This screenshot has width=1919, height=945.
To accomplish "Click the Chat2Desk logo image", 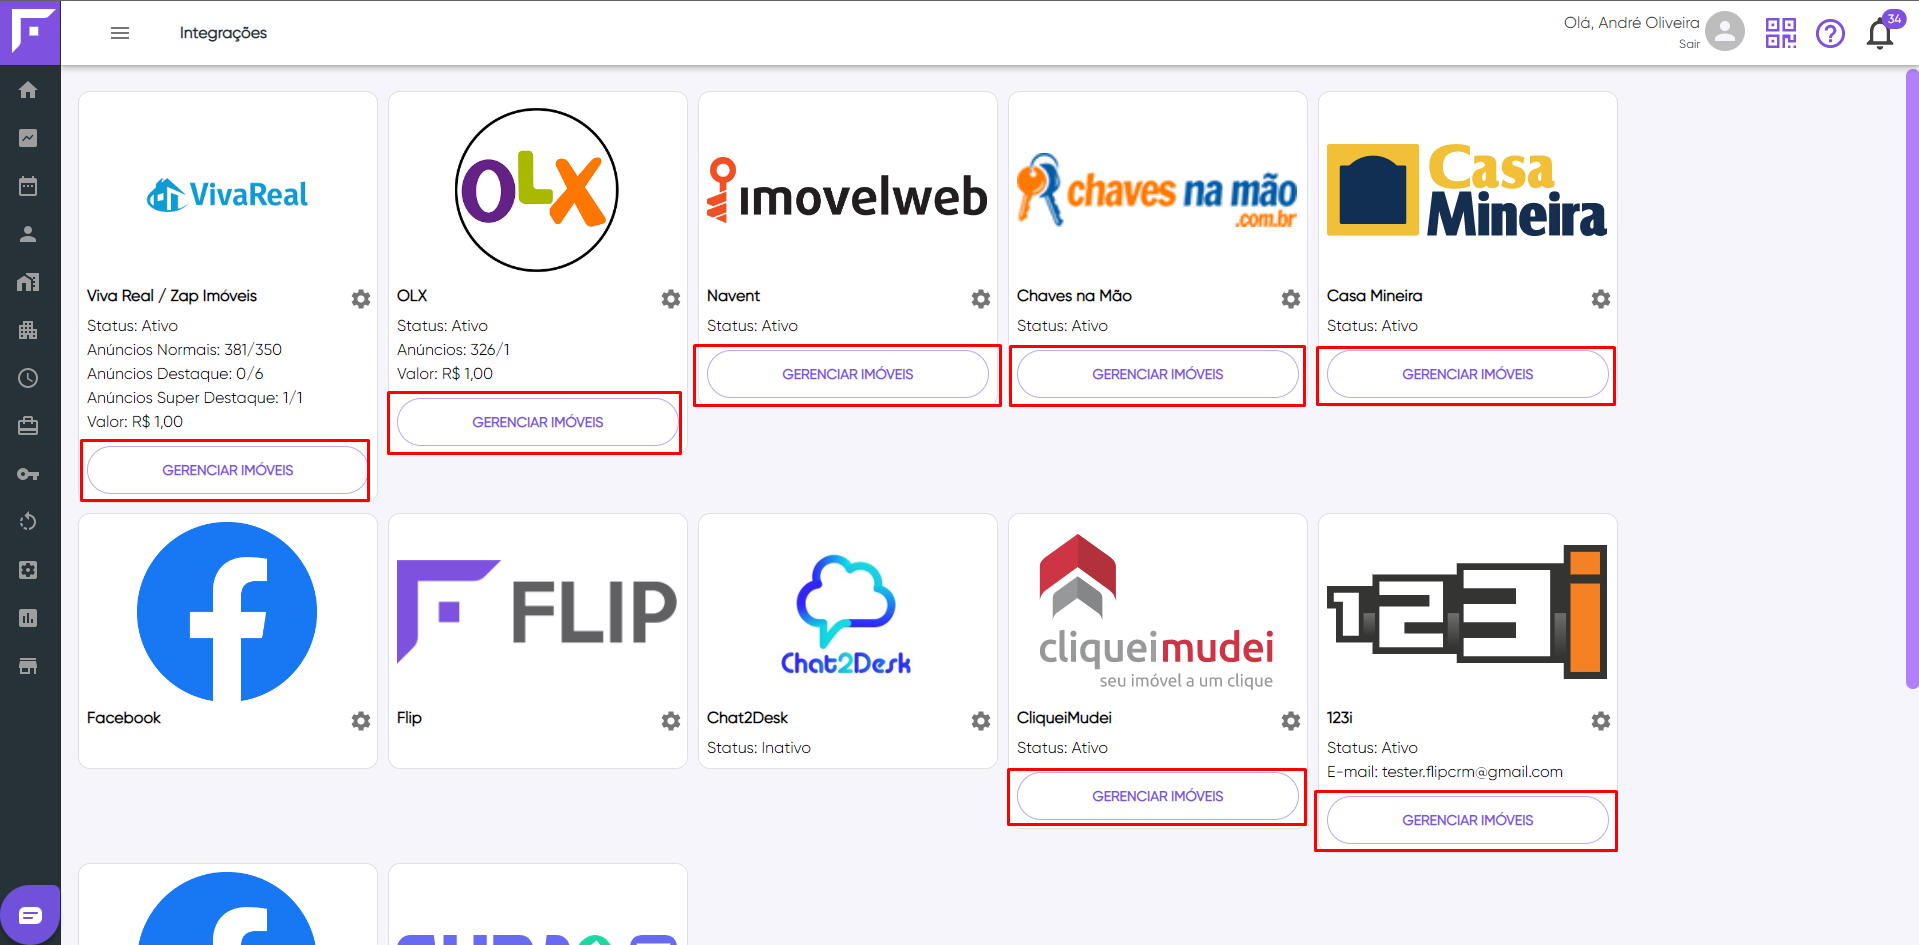I will [846, 615].
